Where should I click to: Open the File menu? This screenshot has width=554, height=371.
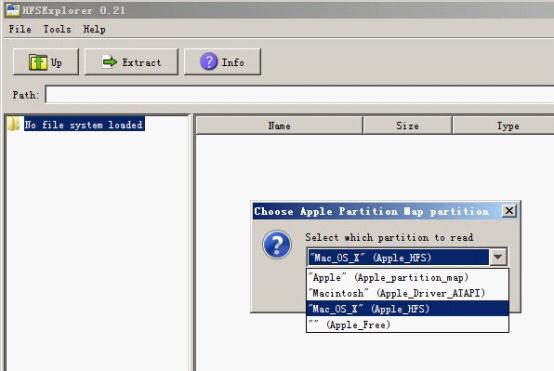[20, 29]
